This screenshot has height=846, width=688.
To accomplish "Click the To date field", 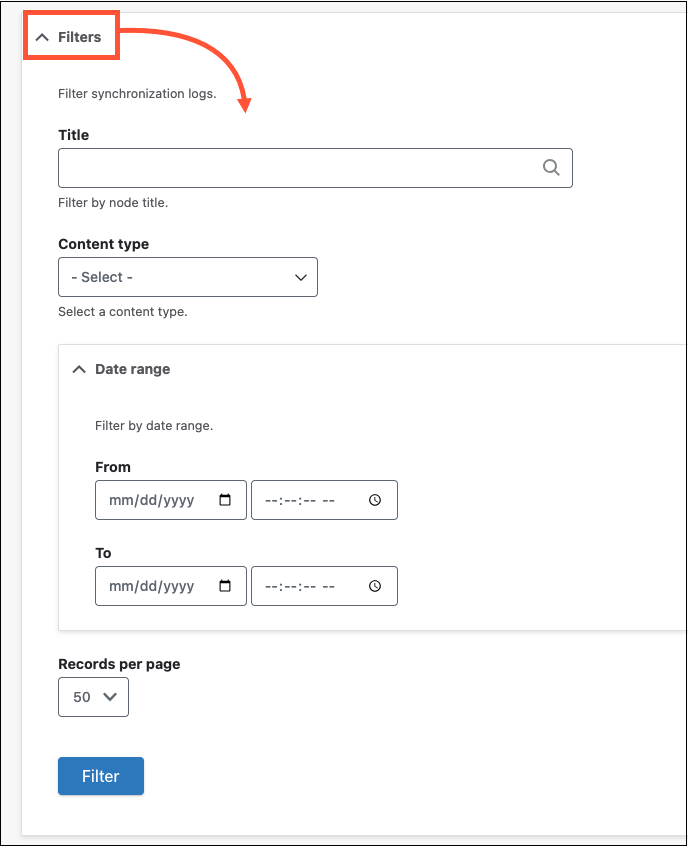I will [x=171, y=586].
